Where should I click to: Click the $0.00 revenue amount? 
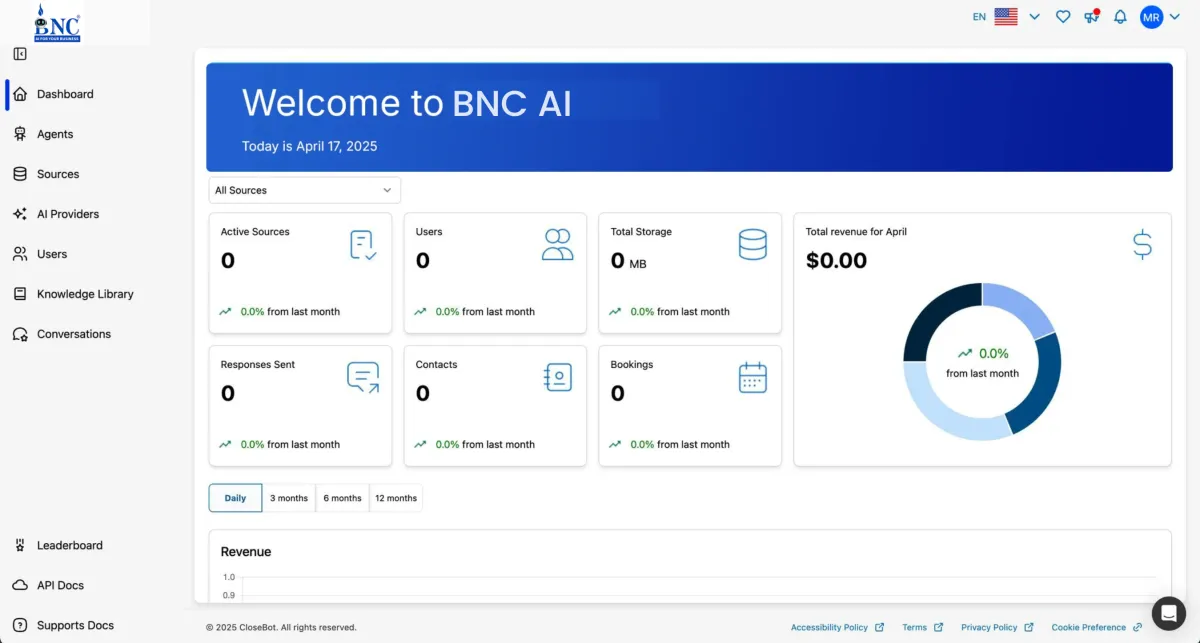coord(836,261)
